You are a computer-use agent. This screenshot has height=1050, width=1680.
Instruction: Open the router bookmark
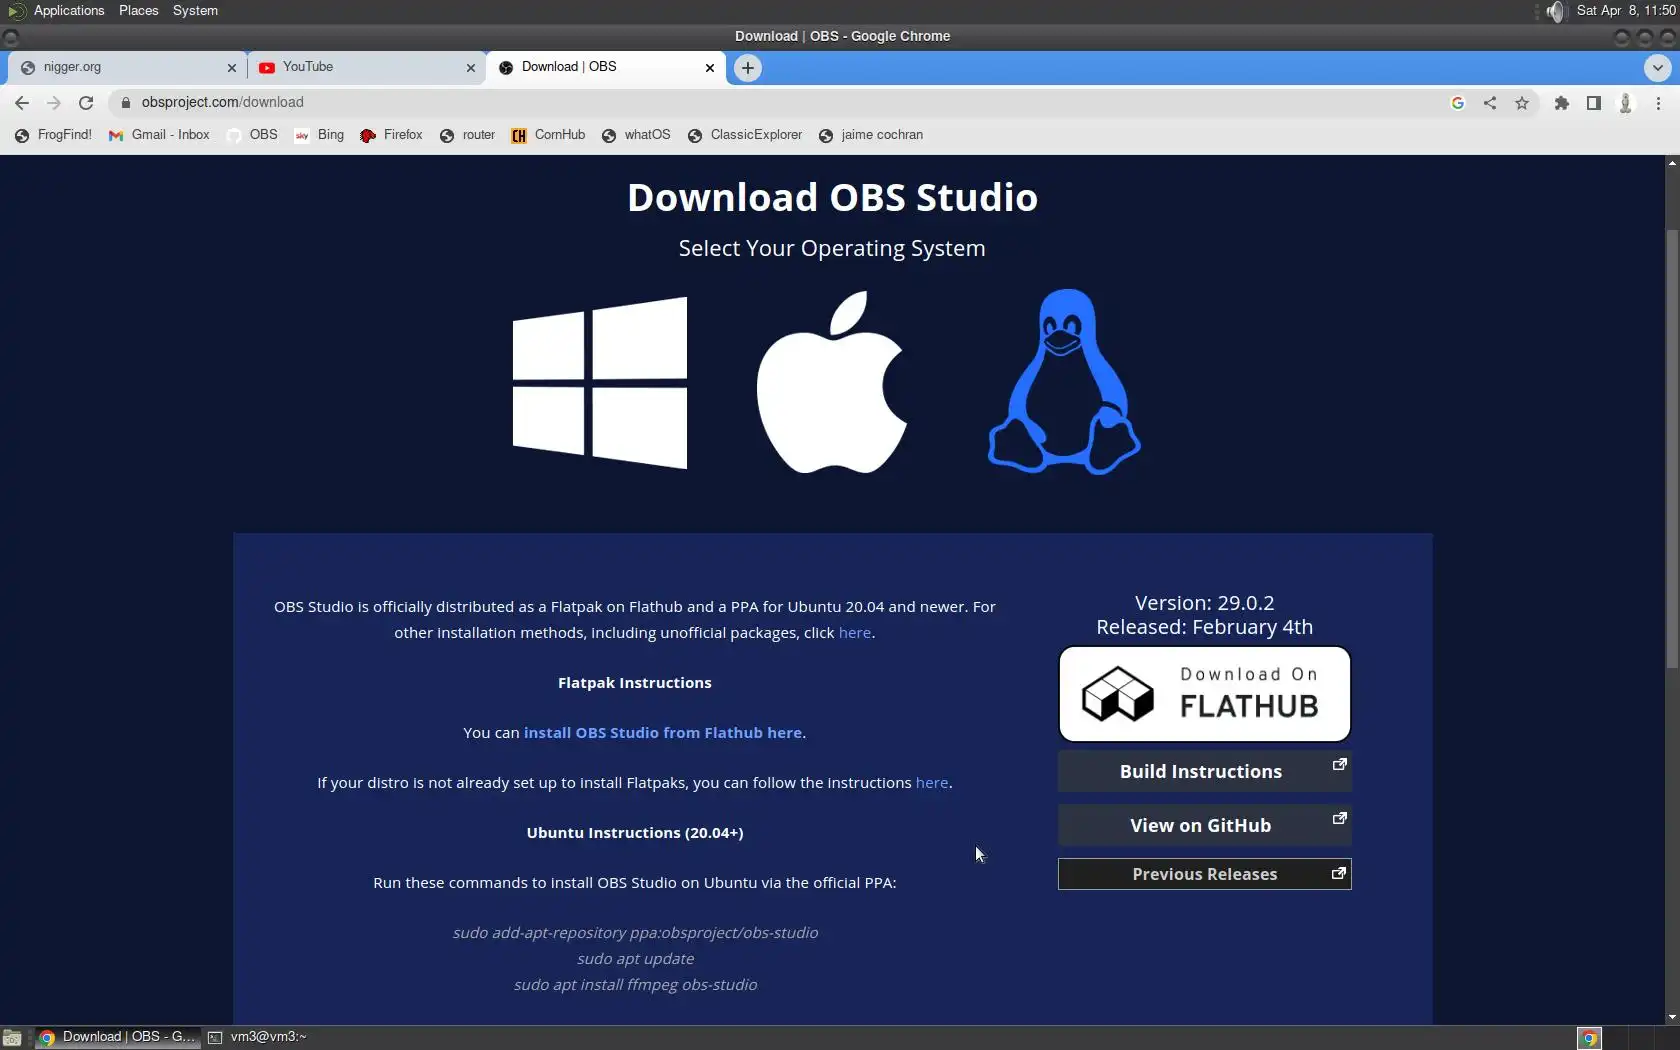468,135
